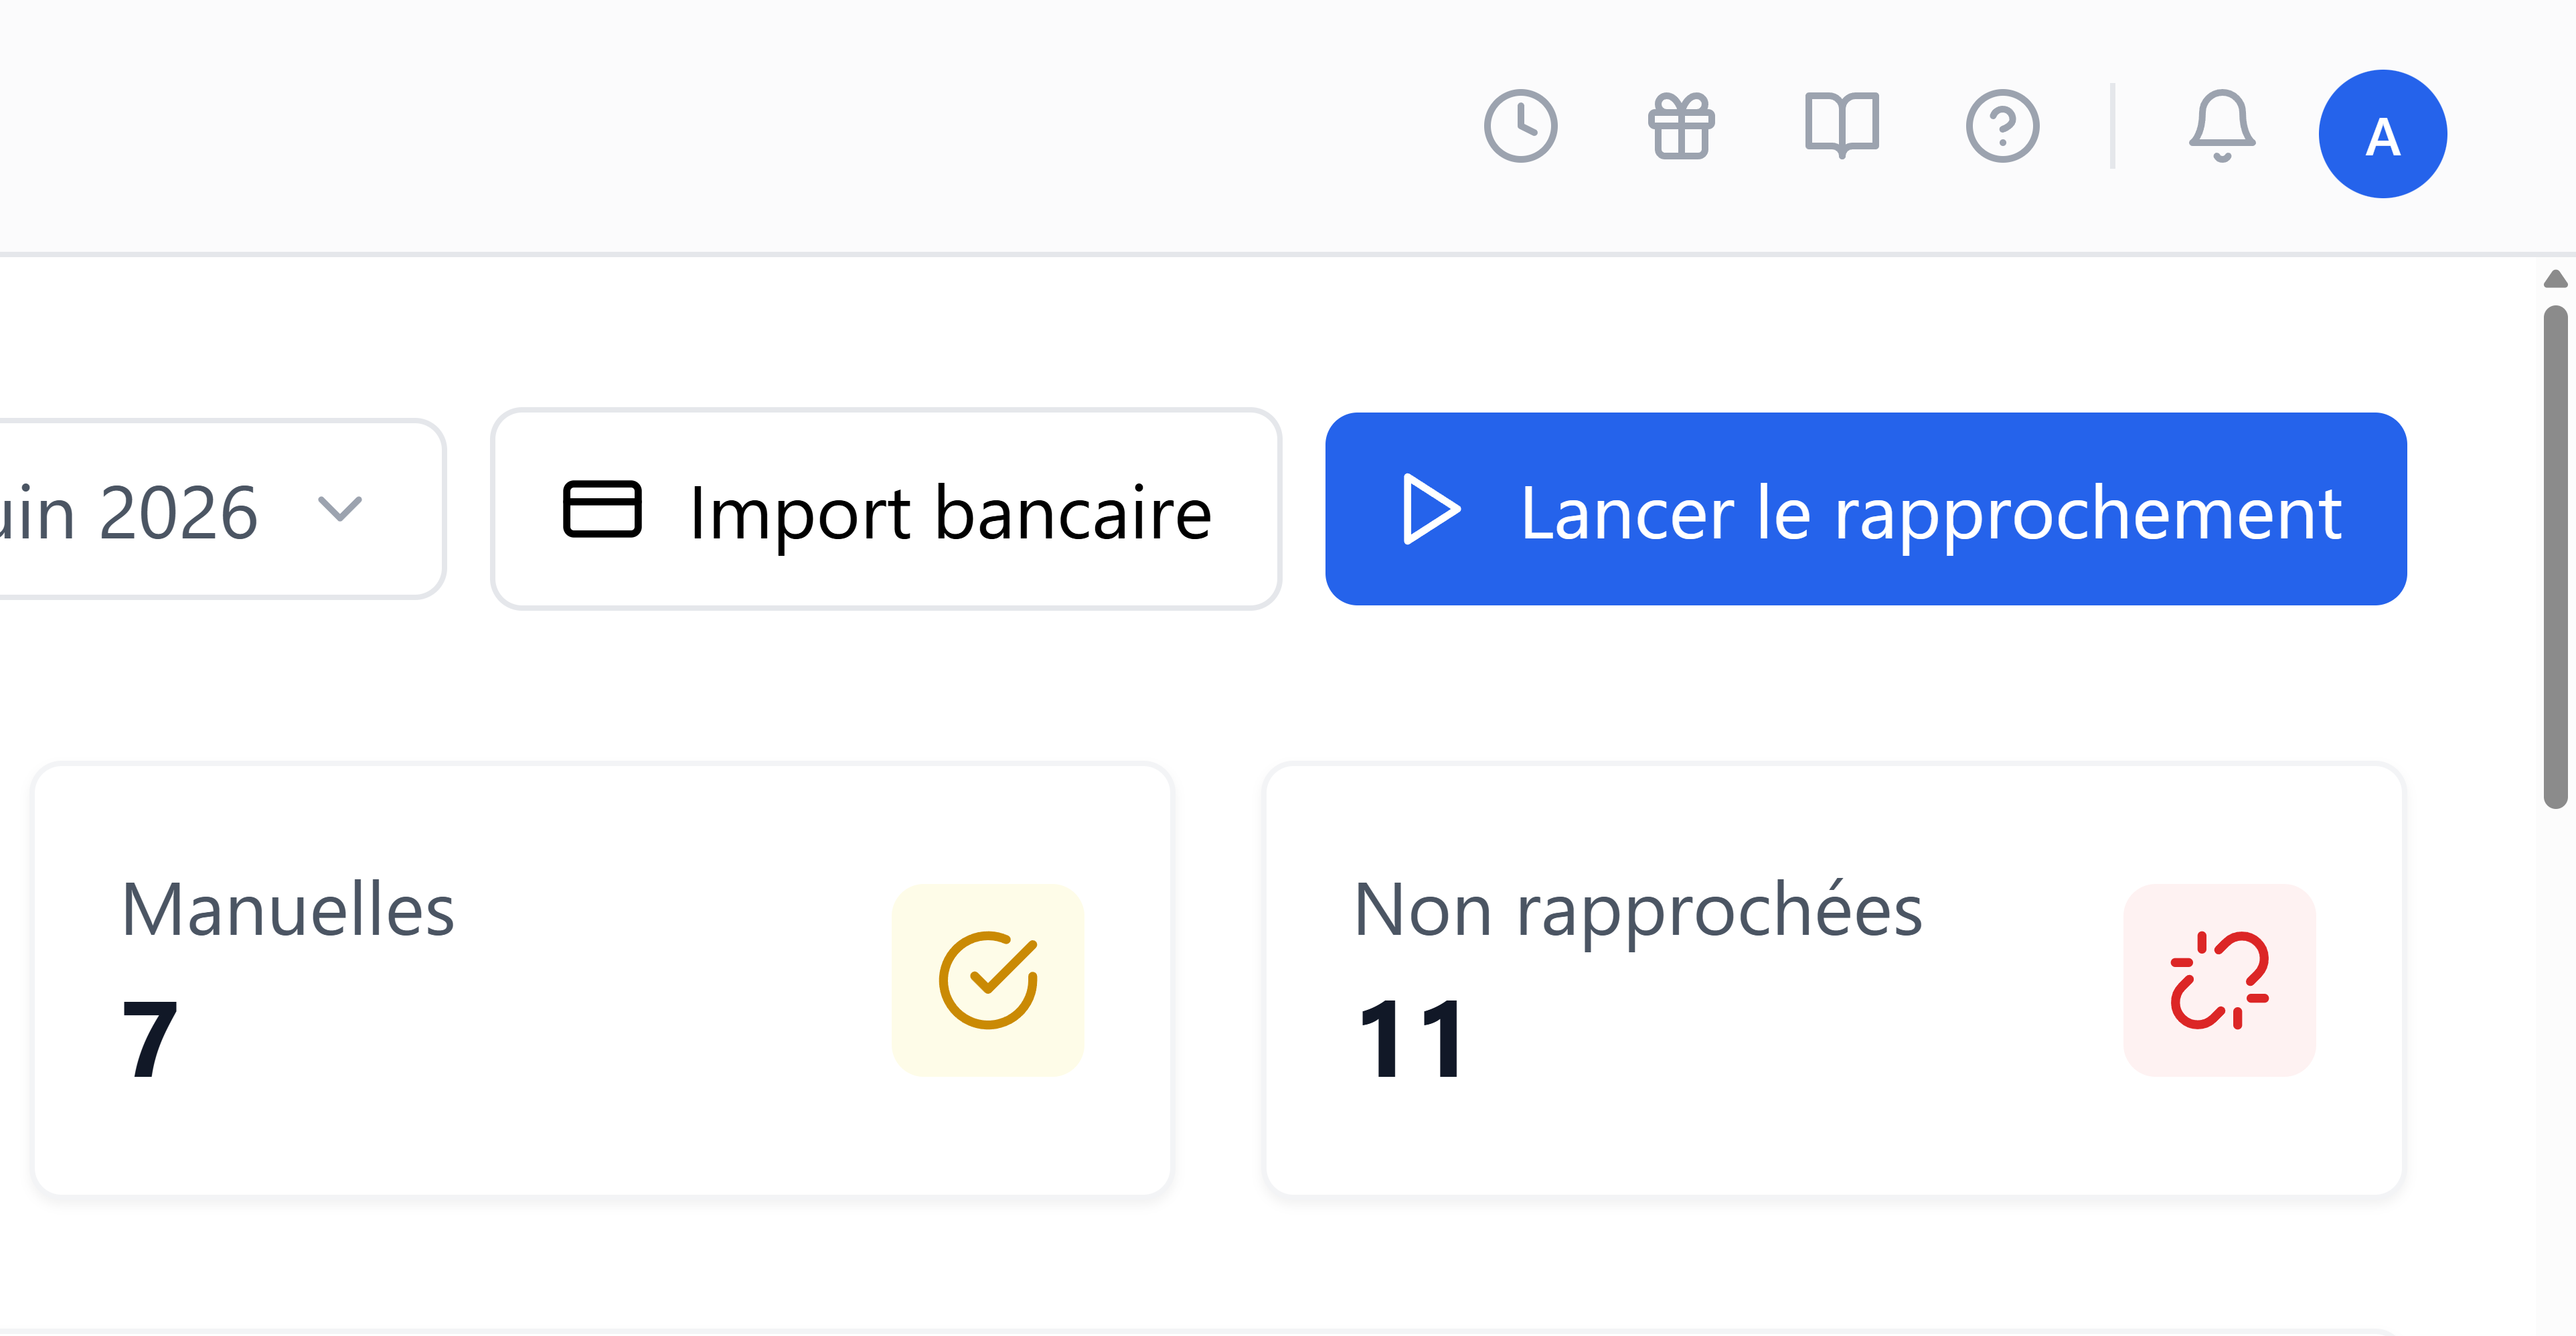Click the chevron beside 2026
The image size is (2576, 1336).
tap(340, 509)
